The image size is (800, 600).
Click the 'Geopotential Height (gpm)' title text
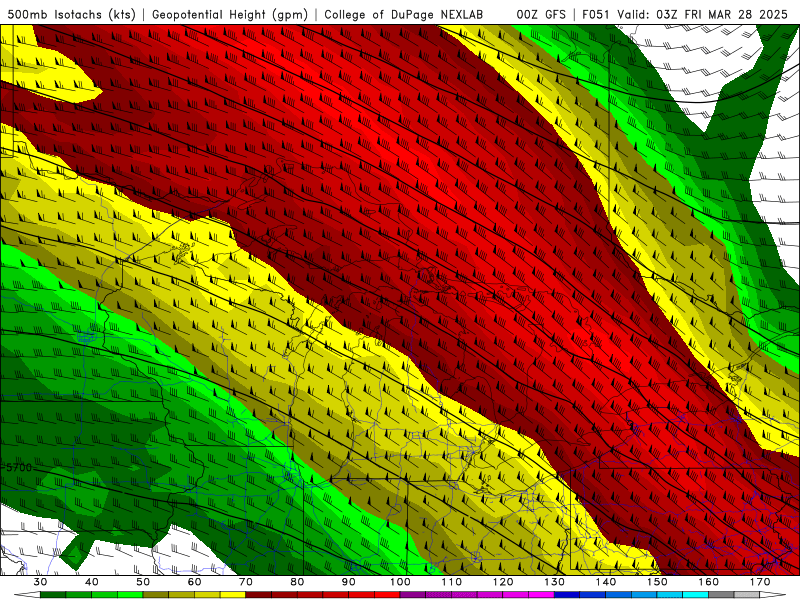tap(229, 14)
